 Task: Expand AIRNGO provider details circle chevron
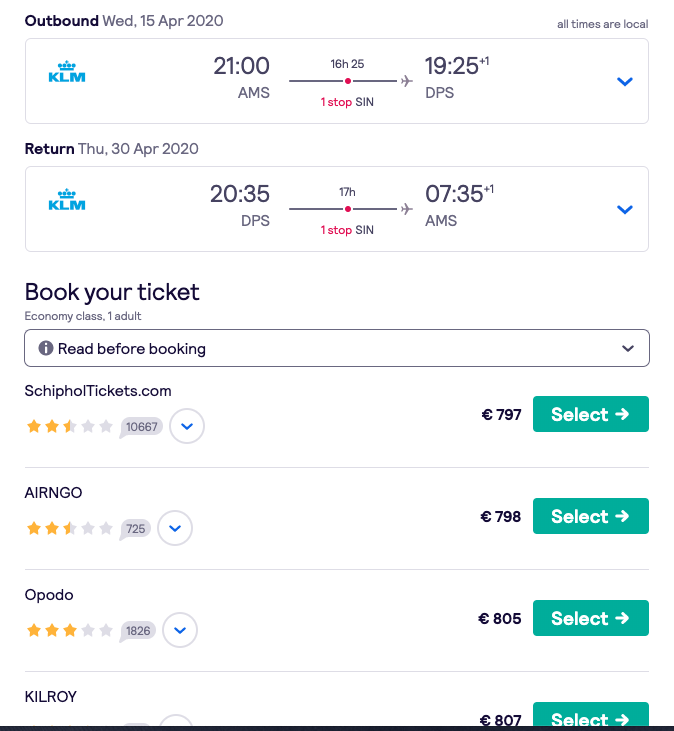175,528
